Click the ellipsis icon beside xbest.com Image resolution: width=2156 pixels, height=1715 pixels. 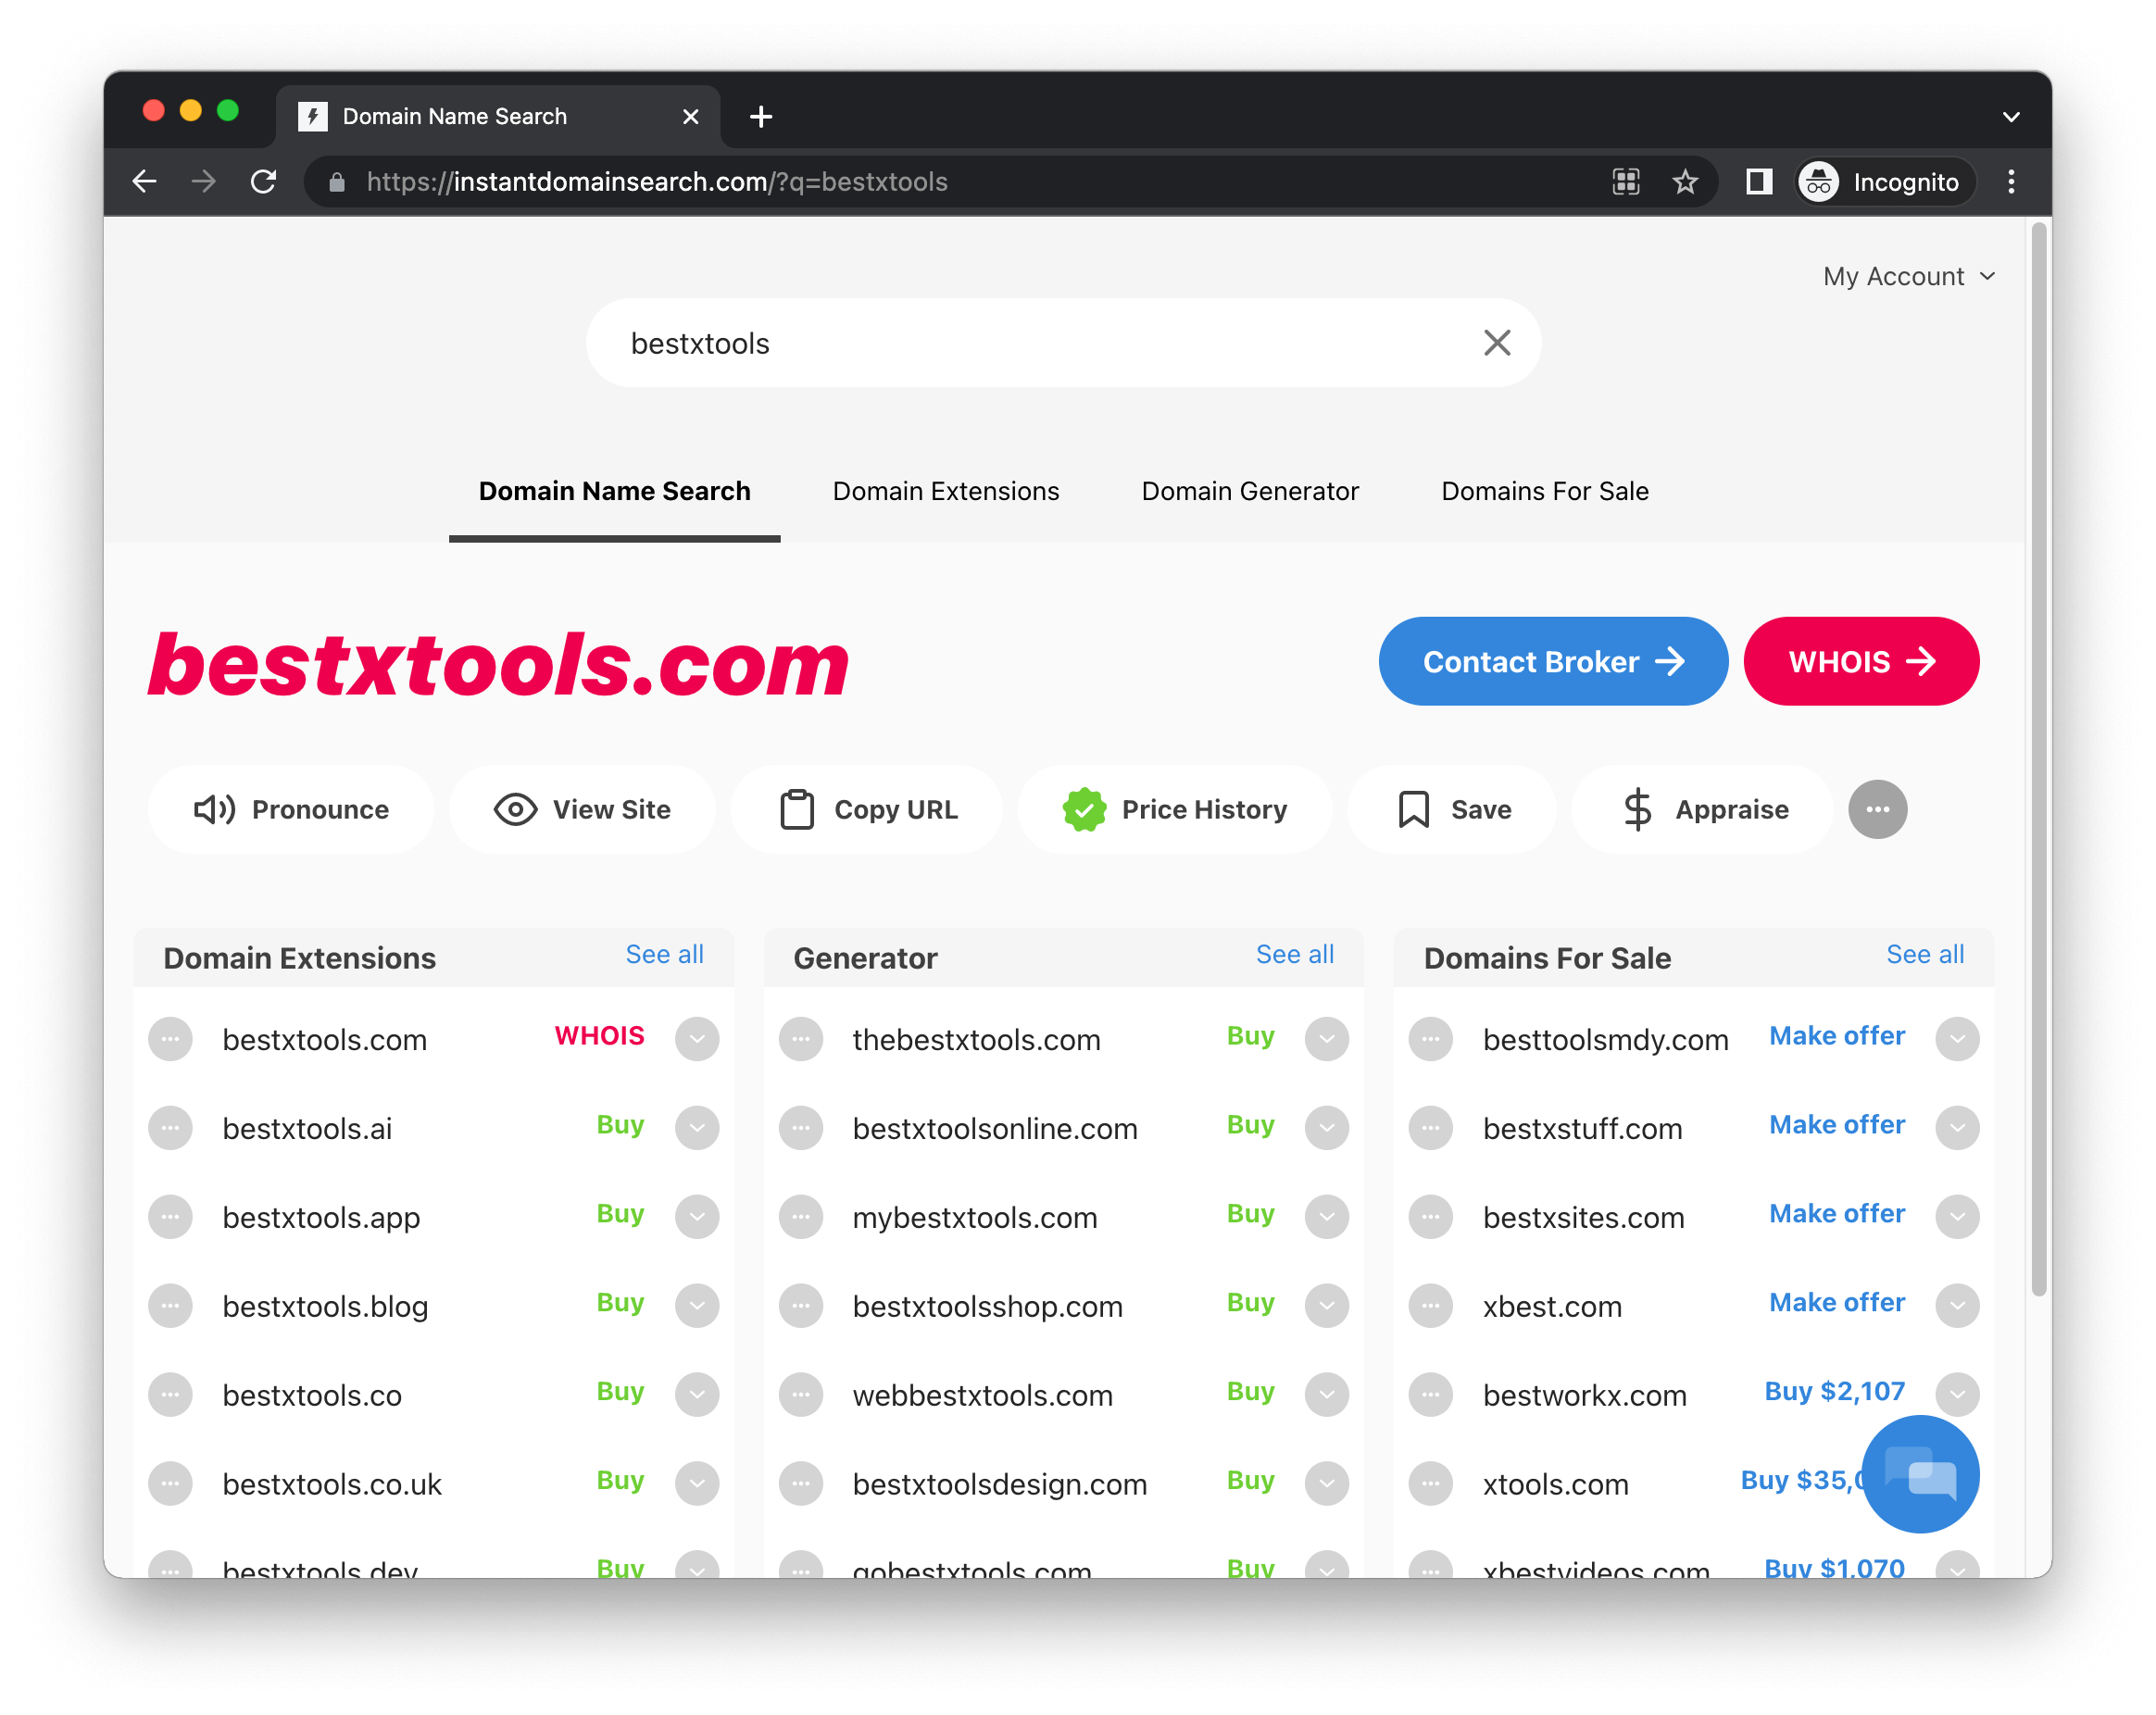[x=1431, y=1306]
